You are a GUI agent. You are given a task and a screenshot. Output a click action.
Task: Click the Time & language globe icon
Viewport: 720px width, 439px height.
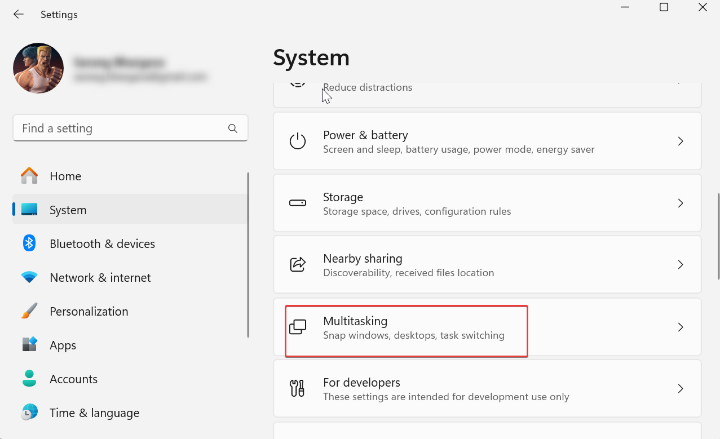[x=30, y=412]
